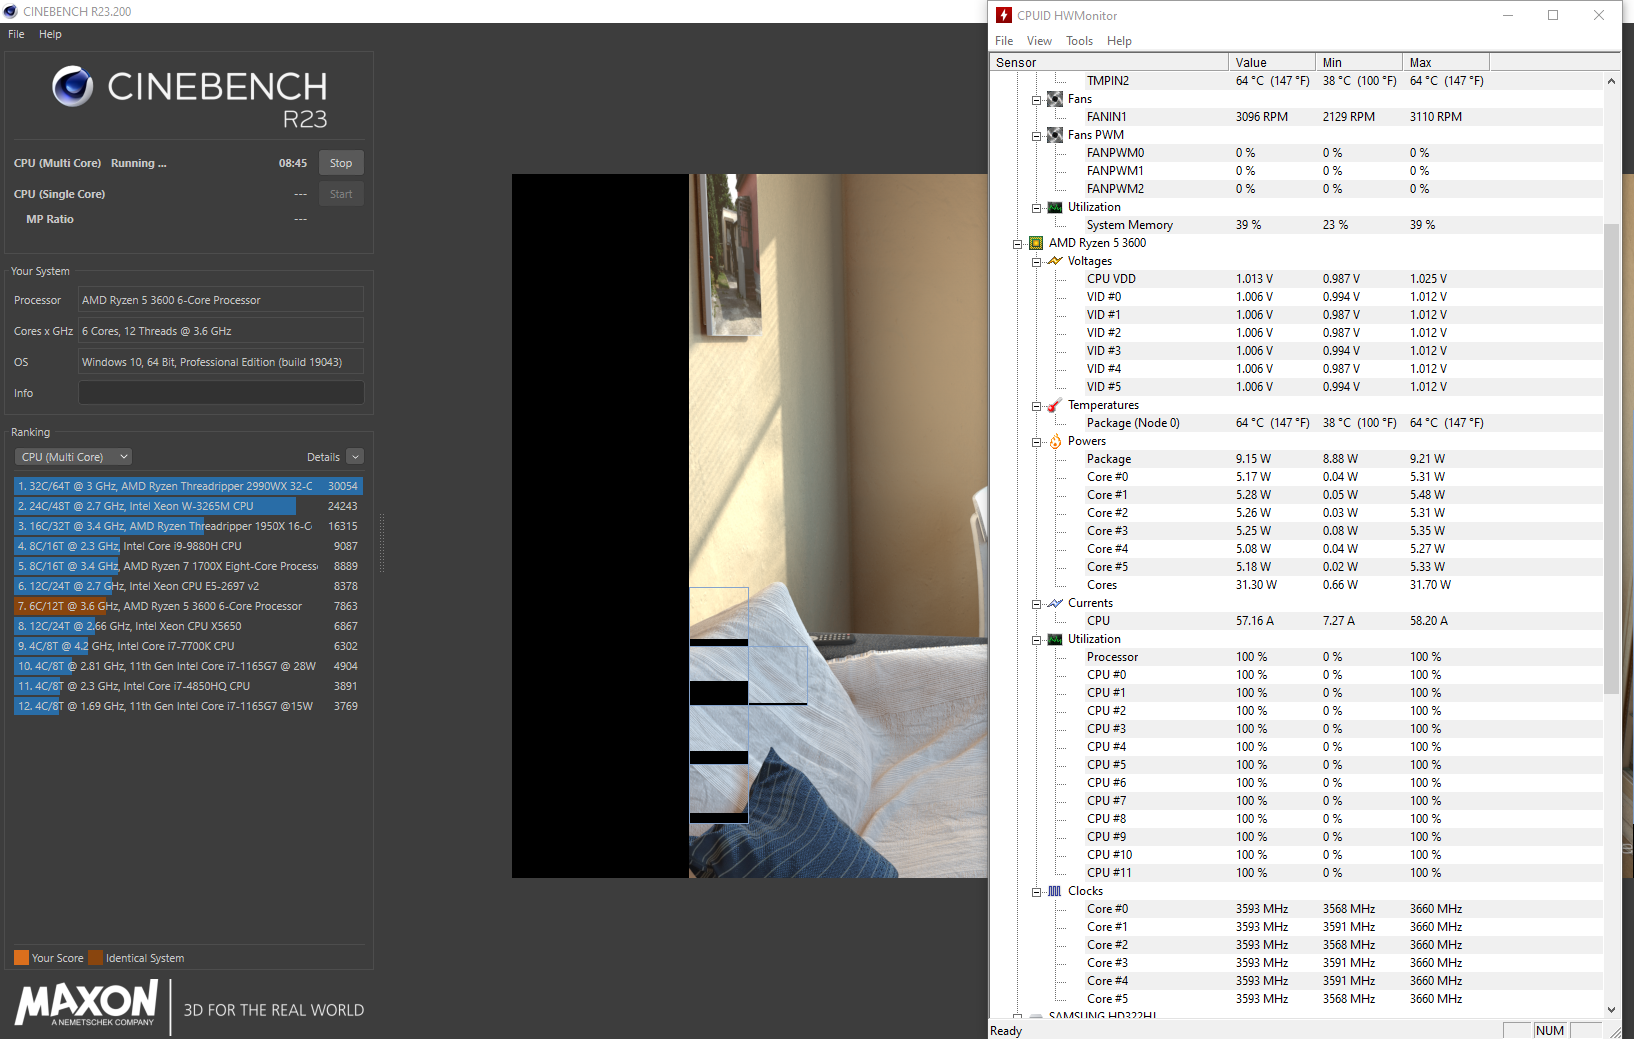Image resolution: width=1634 pixels, height=1039 pixels.
Task: Click the Cinebench R23 sphere logo
Action: (73, 87)
